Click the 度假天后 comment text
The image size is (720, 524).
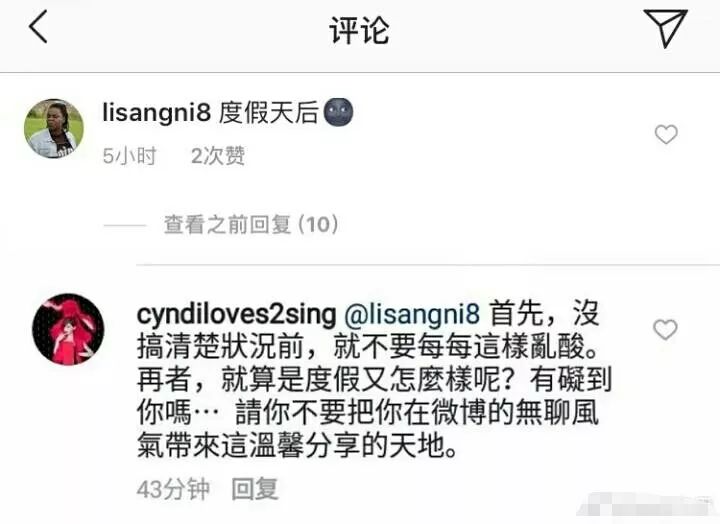click(269, 113)
